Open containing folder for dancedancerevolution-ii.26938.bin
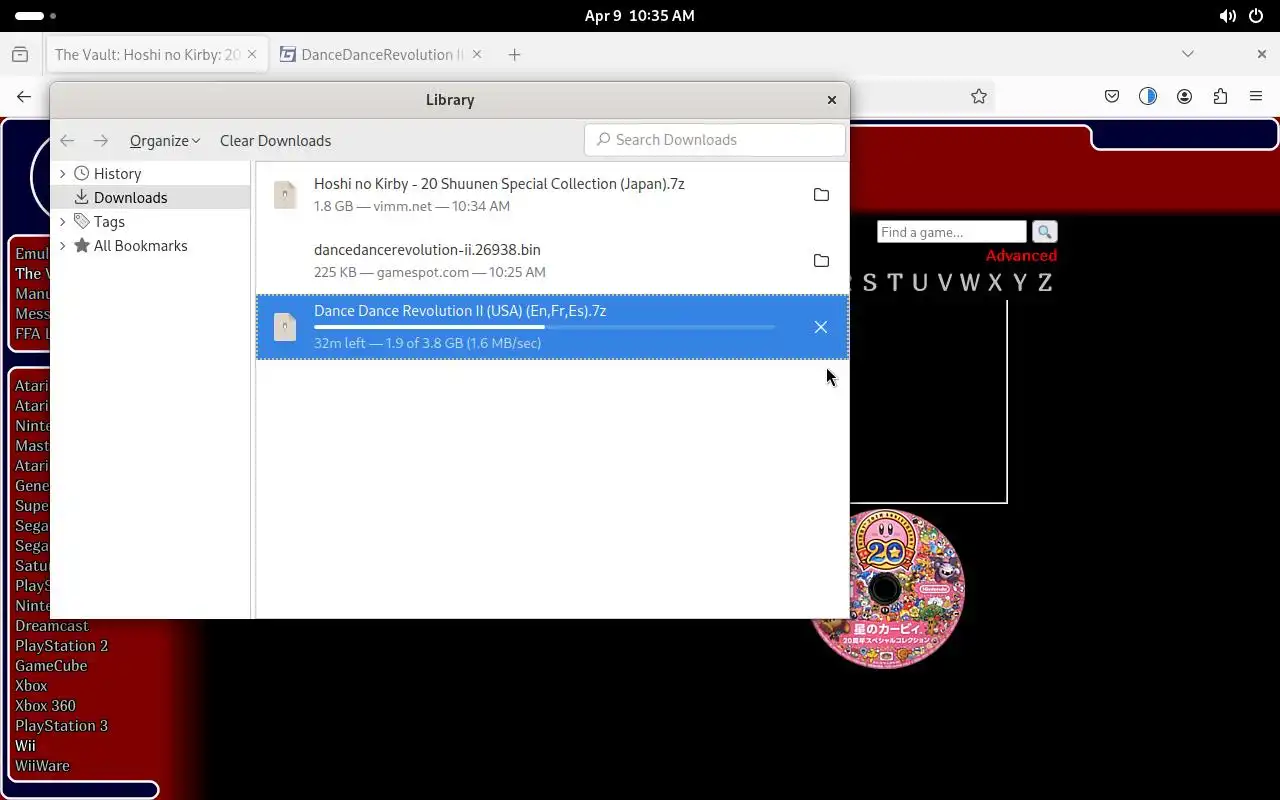Image resolution: width=1280 pixels, height=800 pixels. (x=821, y=261)
